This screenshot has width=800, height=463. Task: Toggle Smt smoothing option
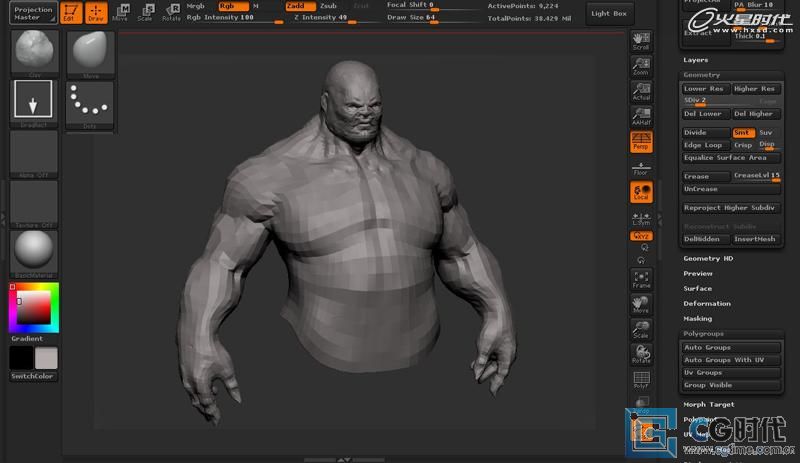[743, 133]
